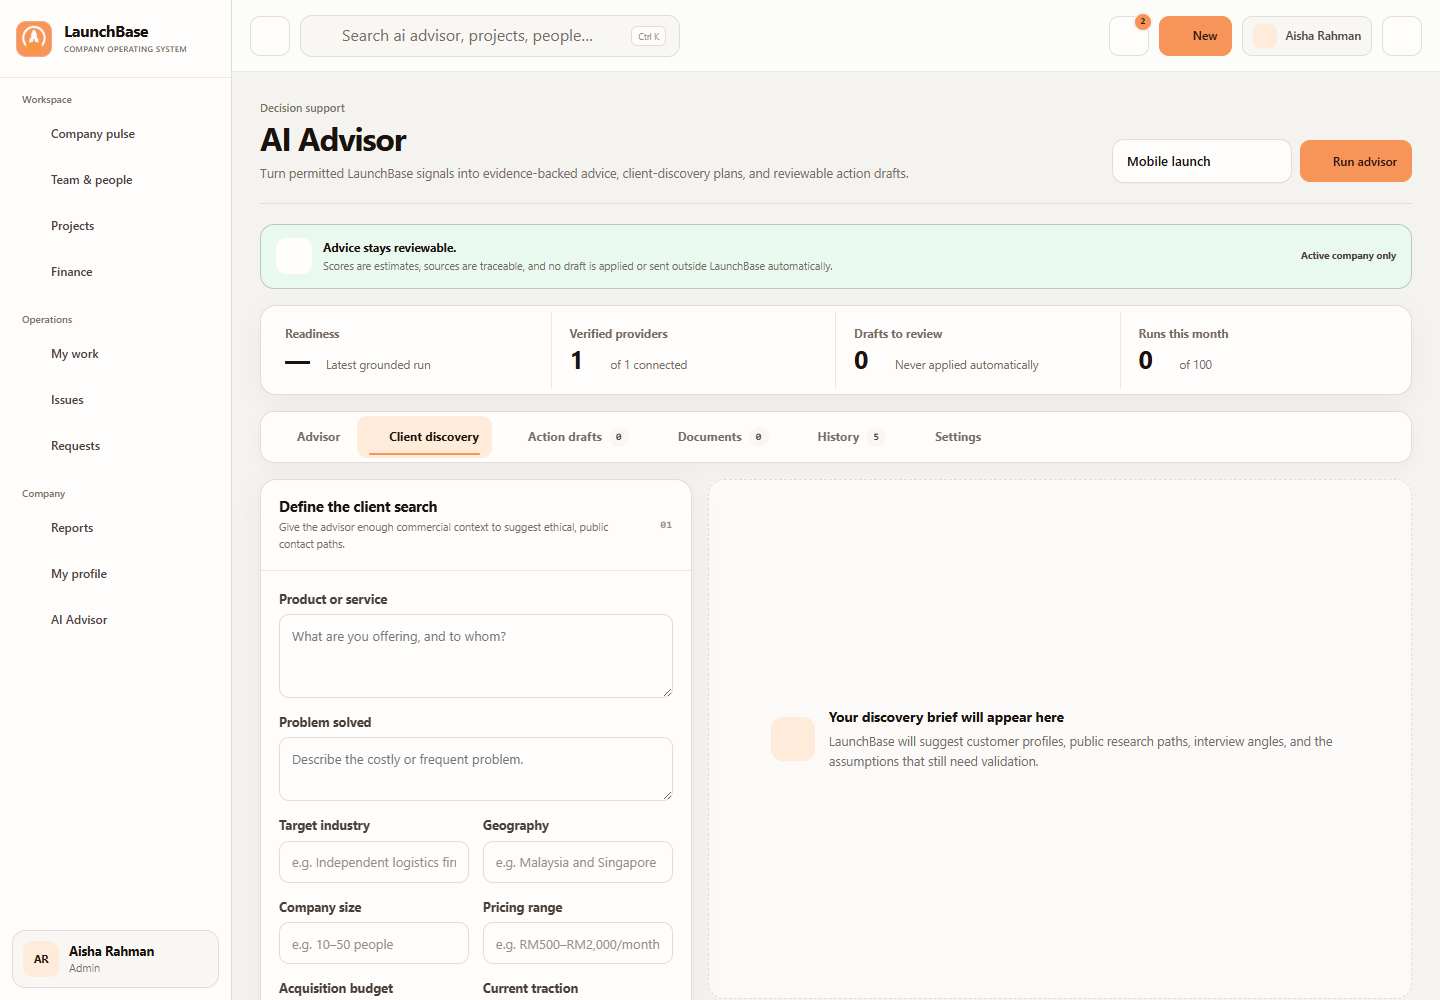Navigate to Team & people
Viewport: 1440px width, 1000px height.
116,180
